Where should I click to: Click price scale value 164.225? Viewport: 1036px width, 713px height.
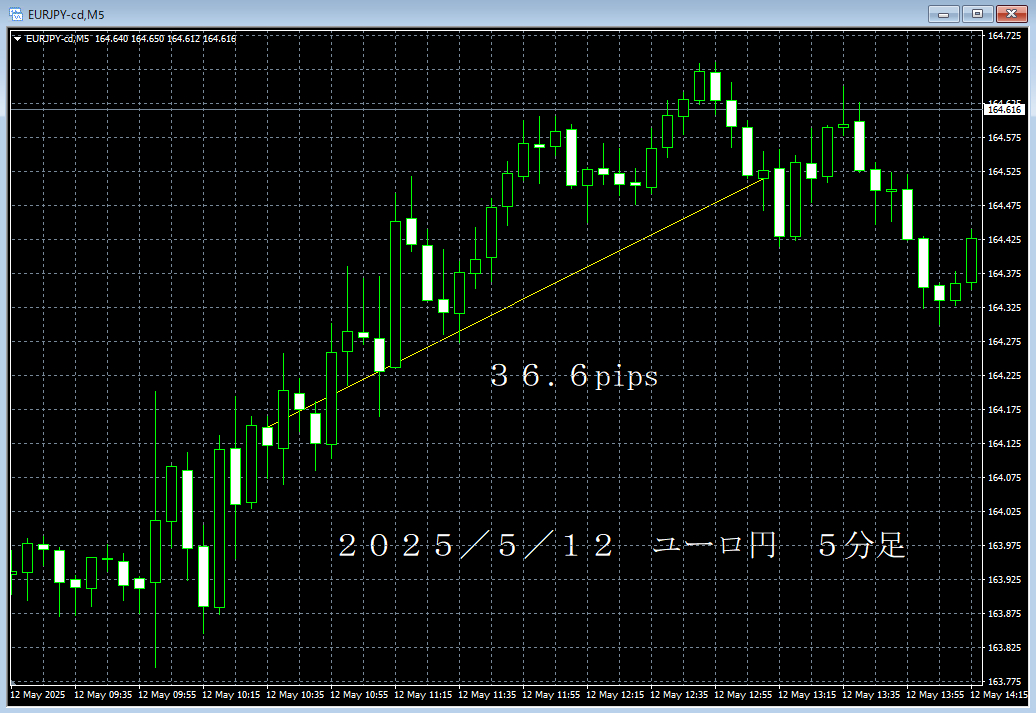coord(1004,376)
